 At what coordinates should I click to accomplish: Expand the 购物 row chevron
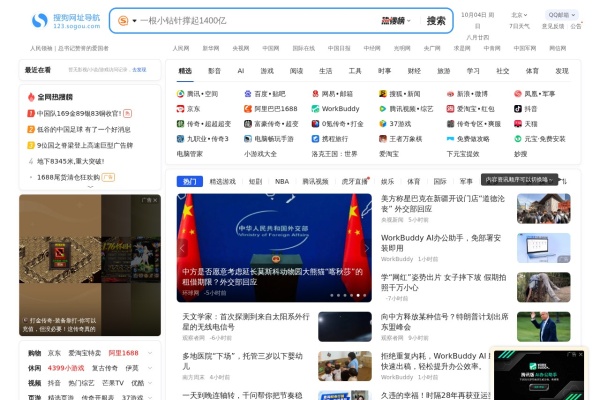(x=150, y=353)
